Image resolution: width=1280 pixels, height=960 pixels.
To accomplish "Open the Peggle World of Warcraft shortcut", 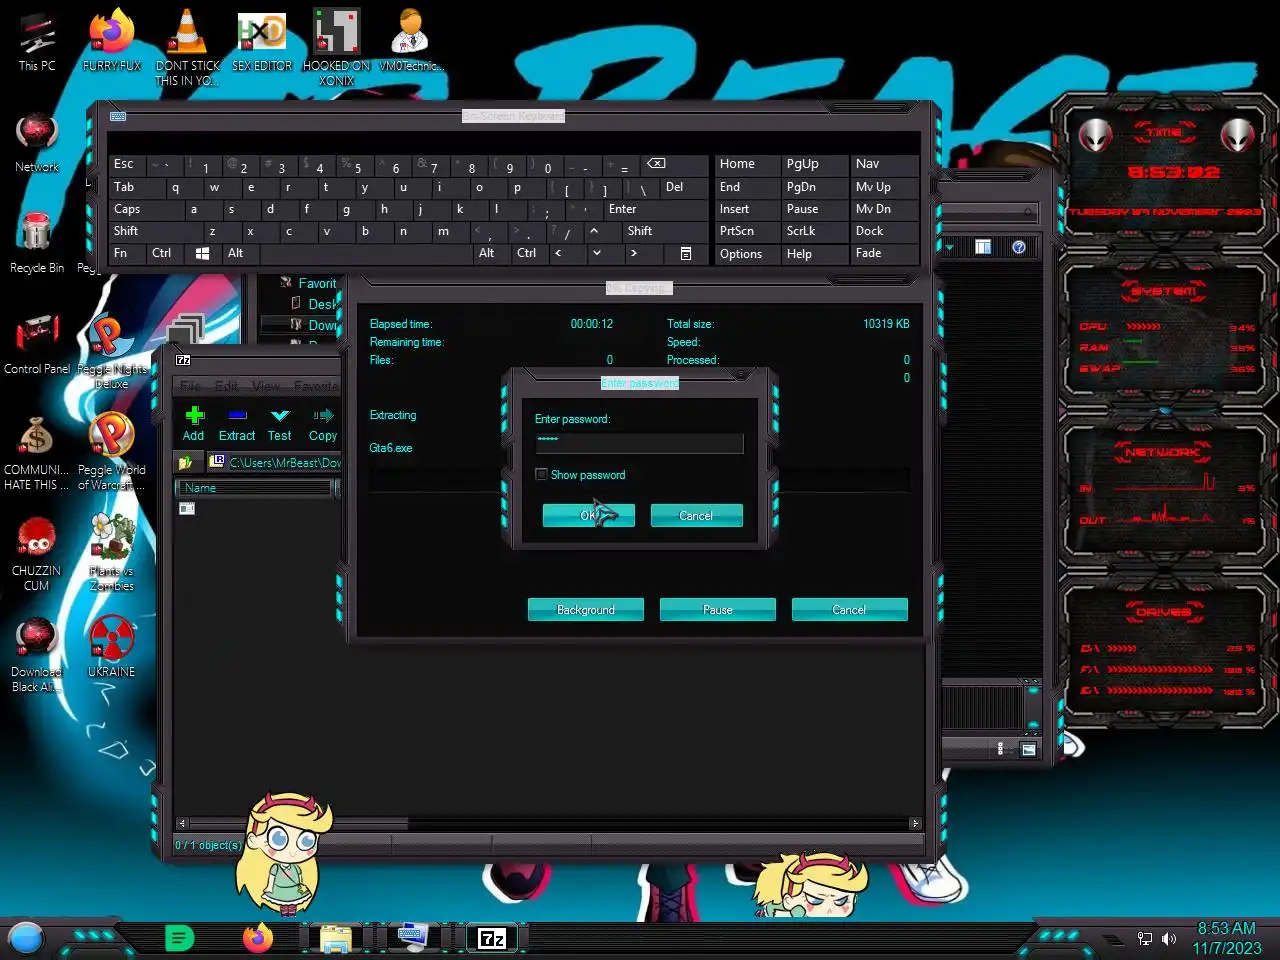I will [x=112, y=450].
